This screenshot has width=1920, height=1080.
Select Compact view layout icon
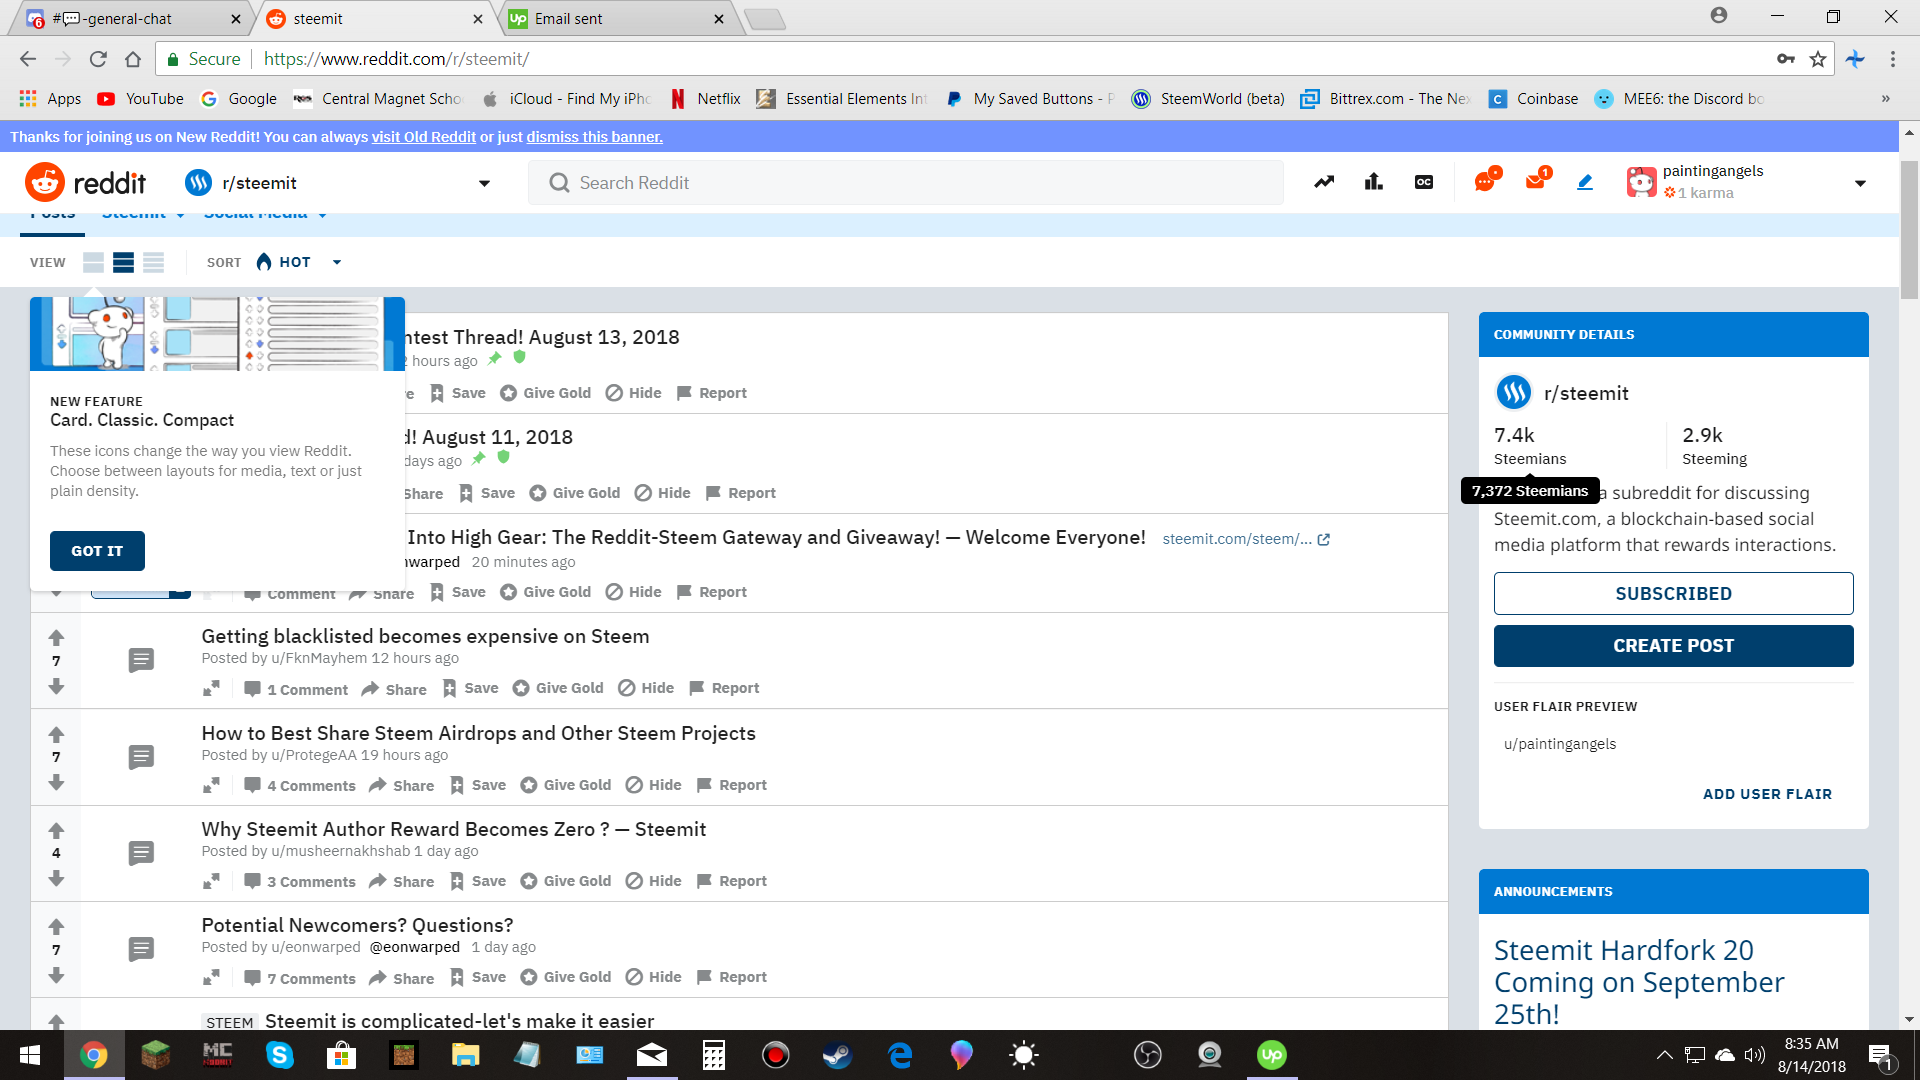[x=153, y=262]
